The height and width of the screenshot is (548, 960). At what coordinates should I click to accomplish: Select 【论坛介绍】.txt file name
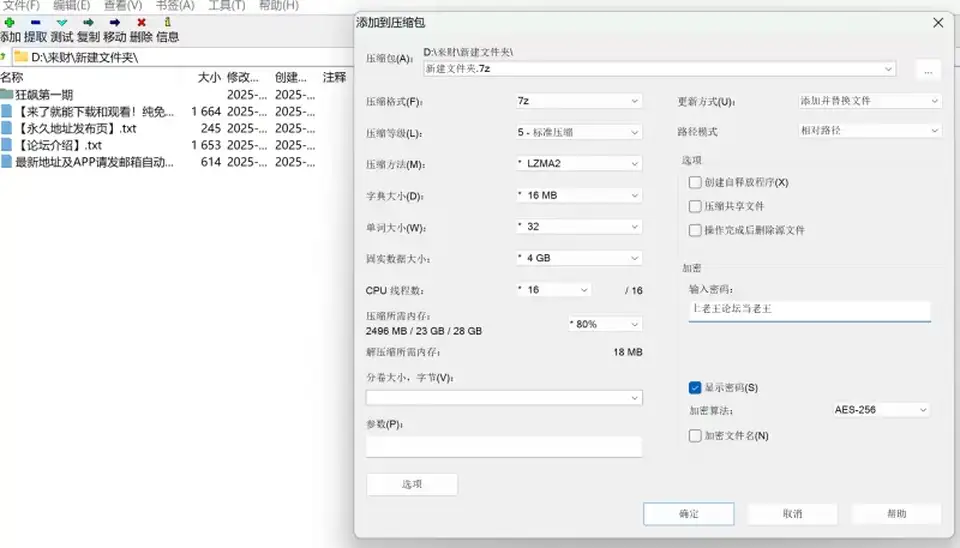click(x=59, y=145)
